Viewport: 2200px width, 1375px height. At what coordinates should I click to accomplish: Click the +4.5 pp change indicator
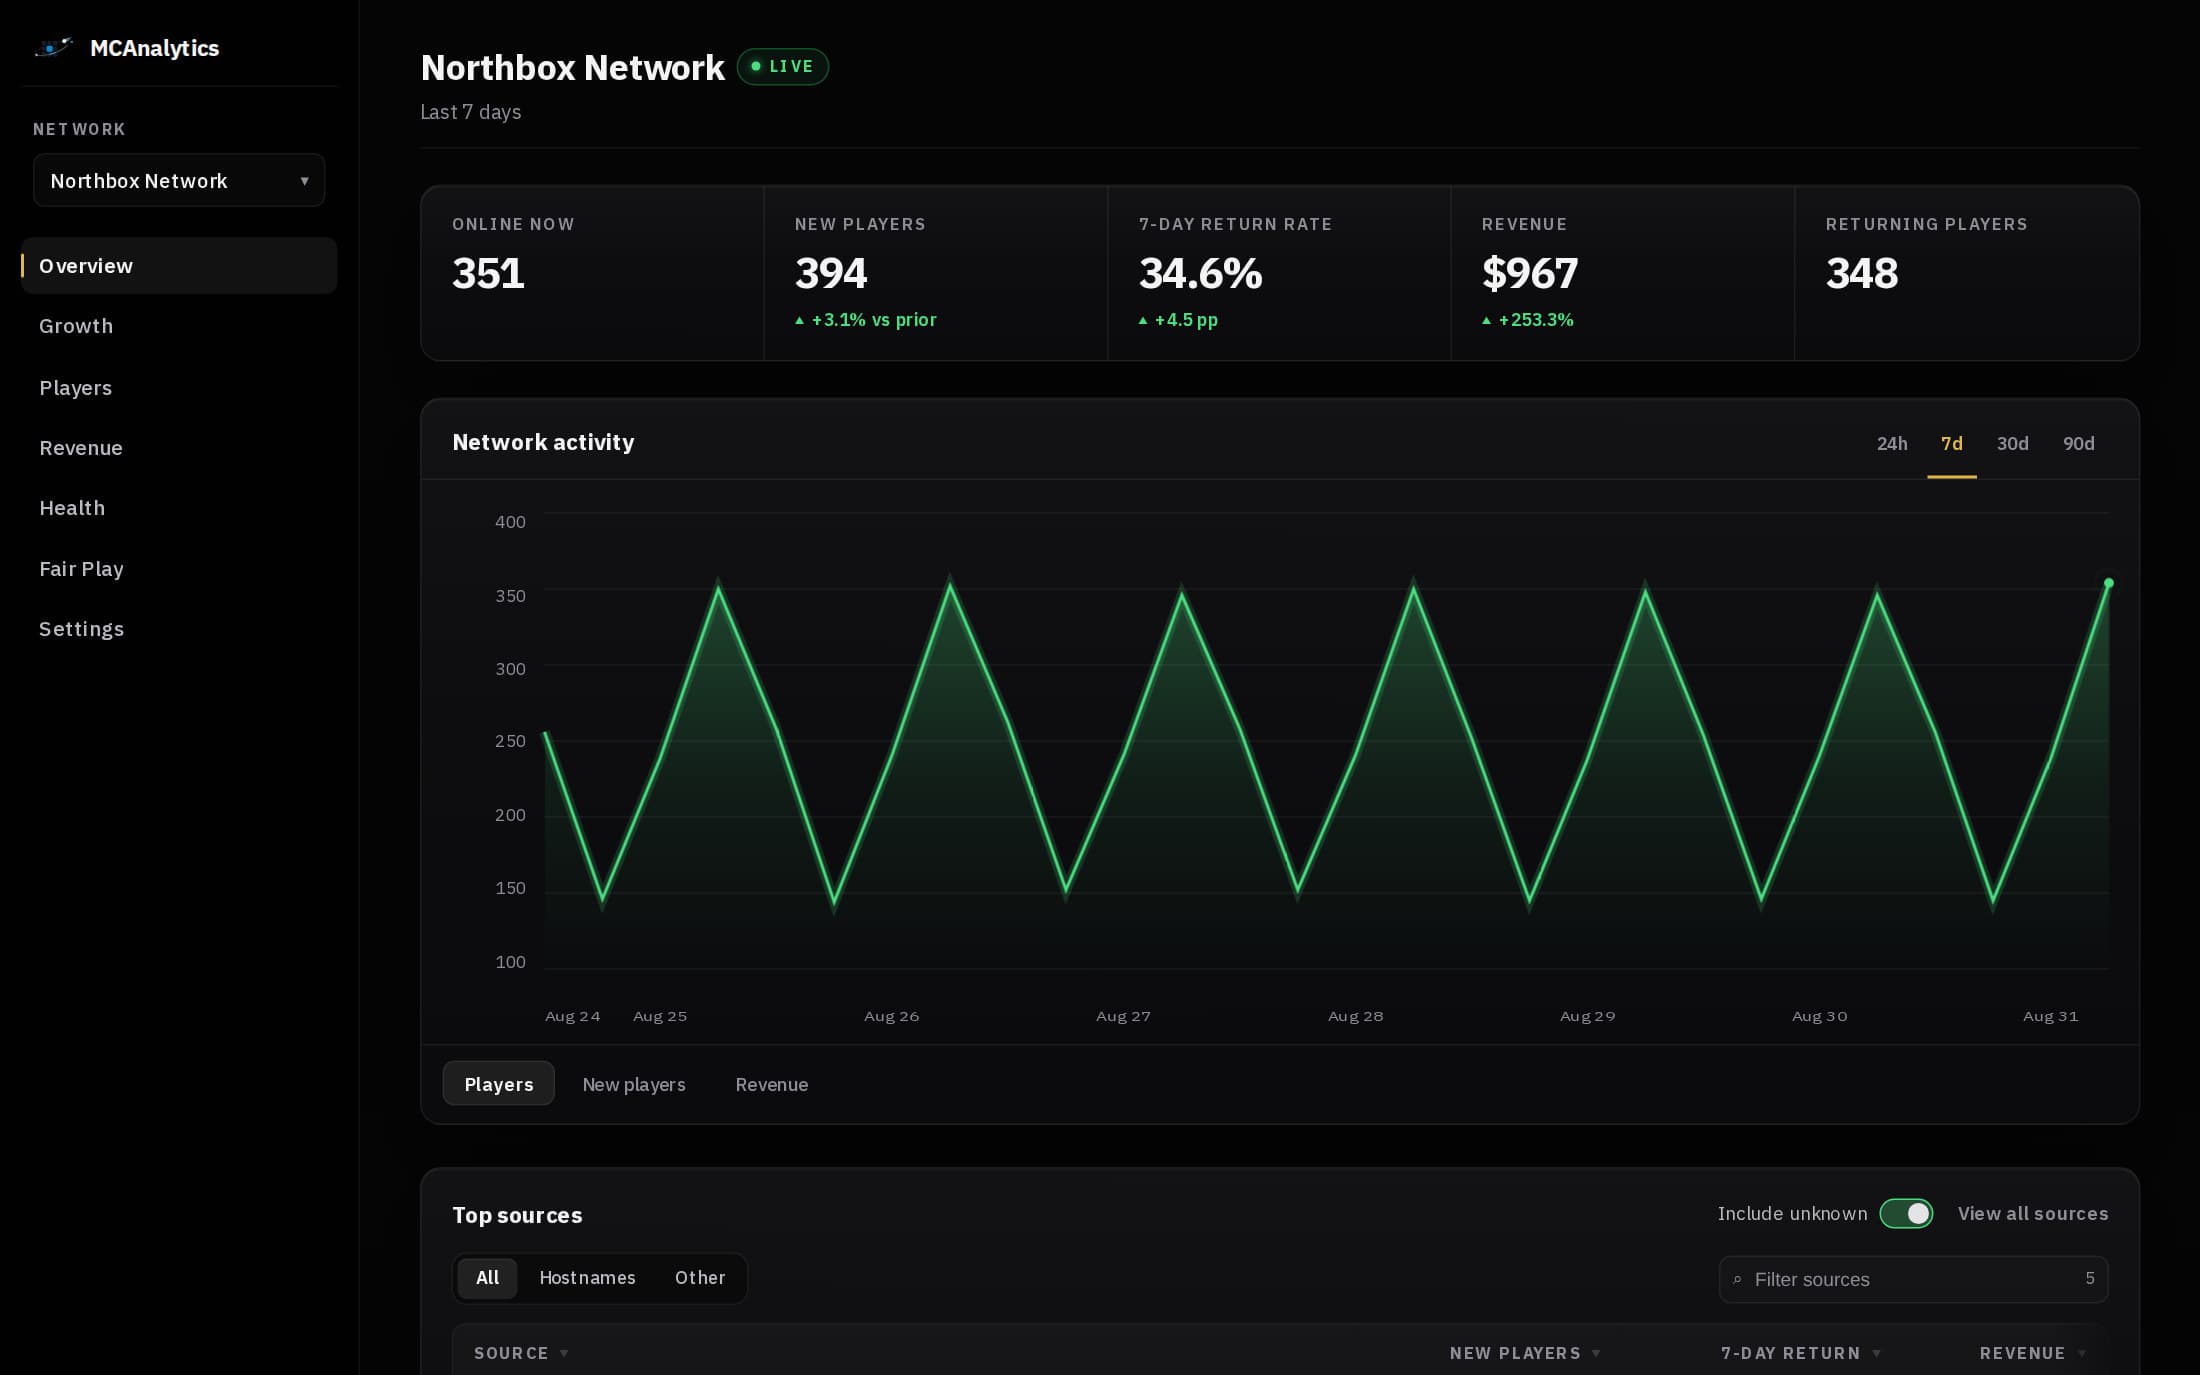pyautogui.click(x=1179, y=320)
